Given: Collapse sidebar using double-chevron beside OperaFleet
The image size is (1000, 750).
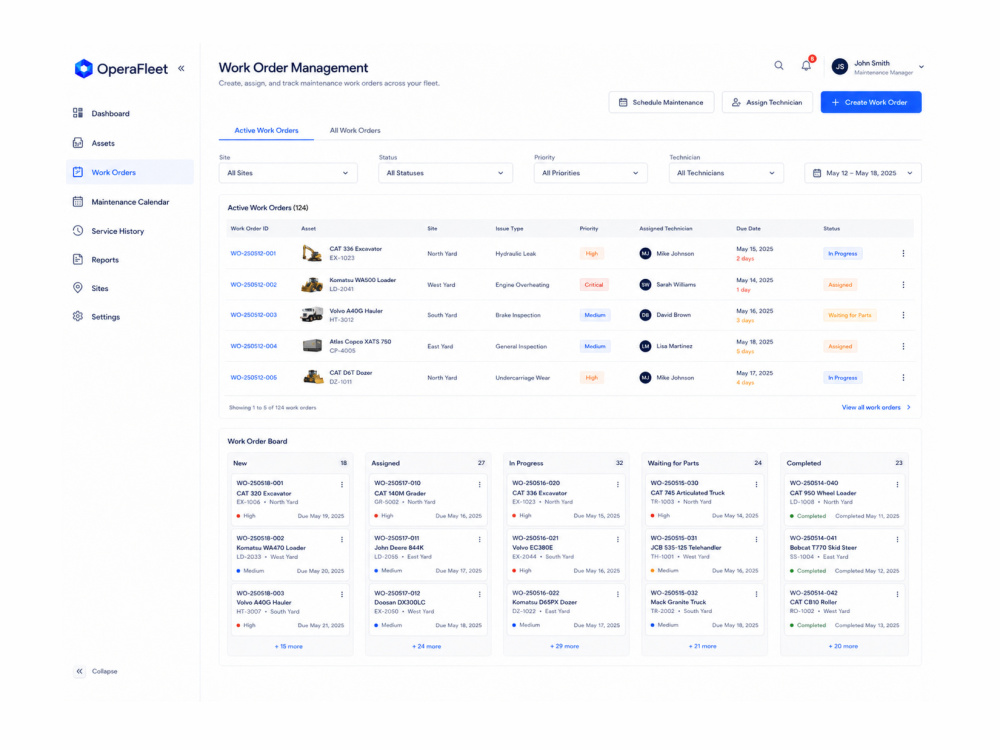Looking at the screenshot, I should 181,68.
